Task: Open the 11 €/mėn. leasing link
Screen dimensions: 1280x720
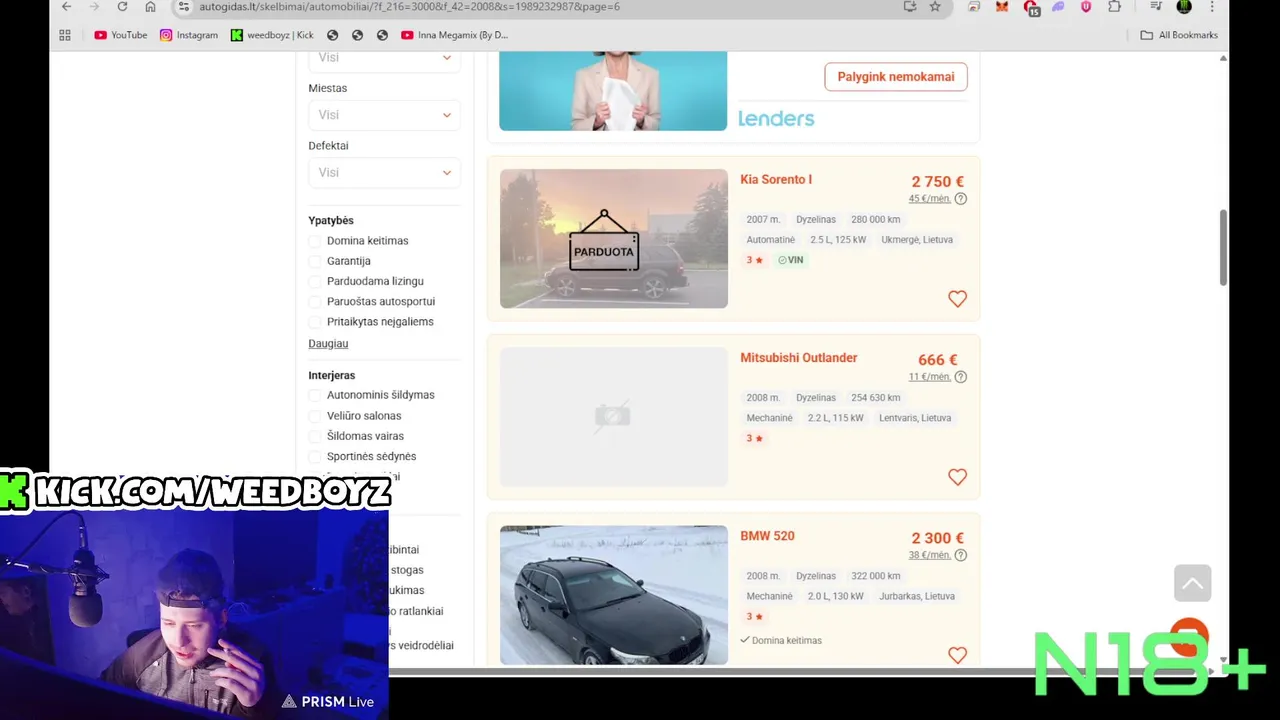Action: point(929,377)
